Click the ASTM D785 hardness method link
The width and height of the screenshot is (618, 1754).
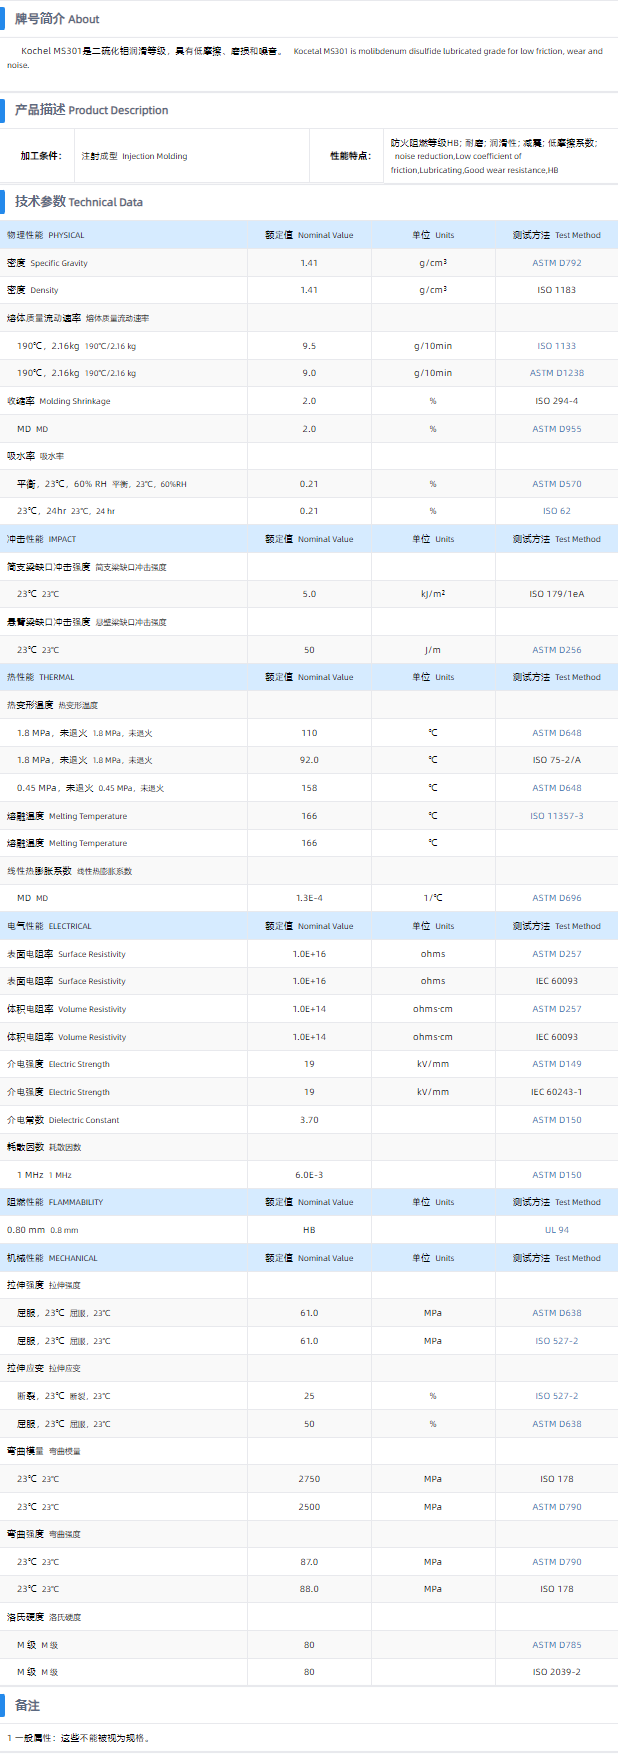556,1645
